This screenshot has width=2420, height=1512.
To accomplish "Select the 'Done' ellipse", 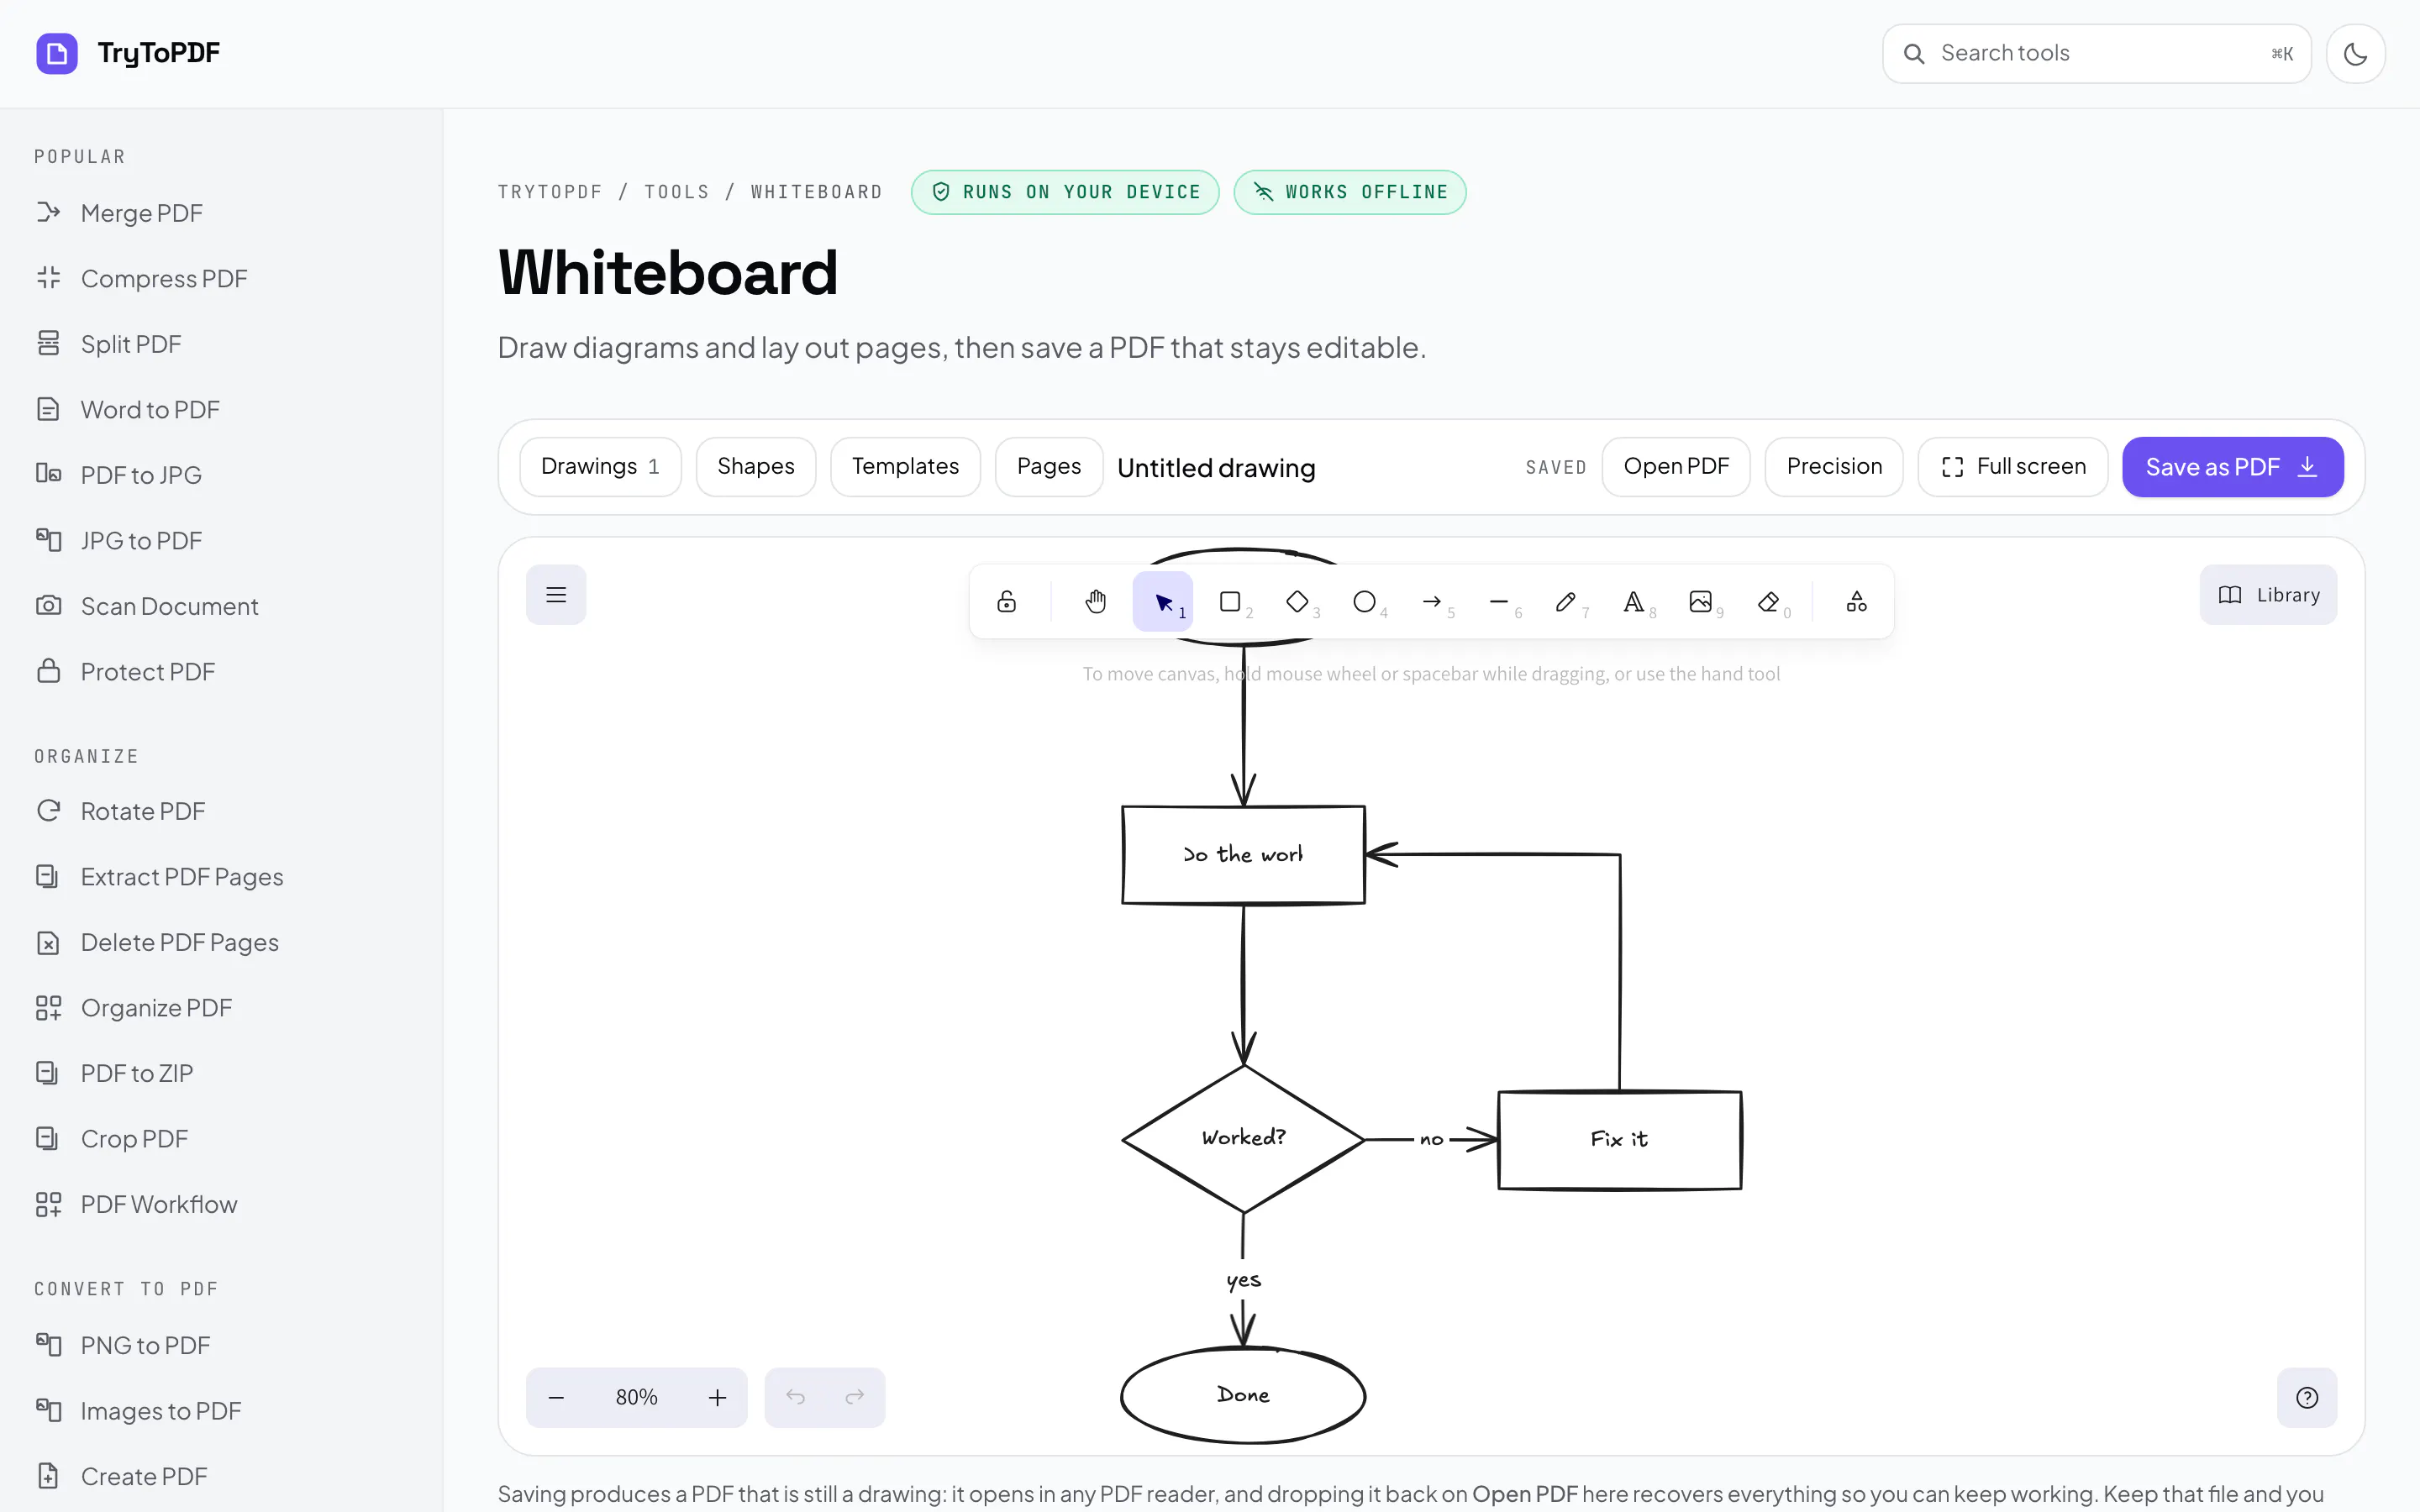I will [1243, 1395].
